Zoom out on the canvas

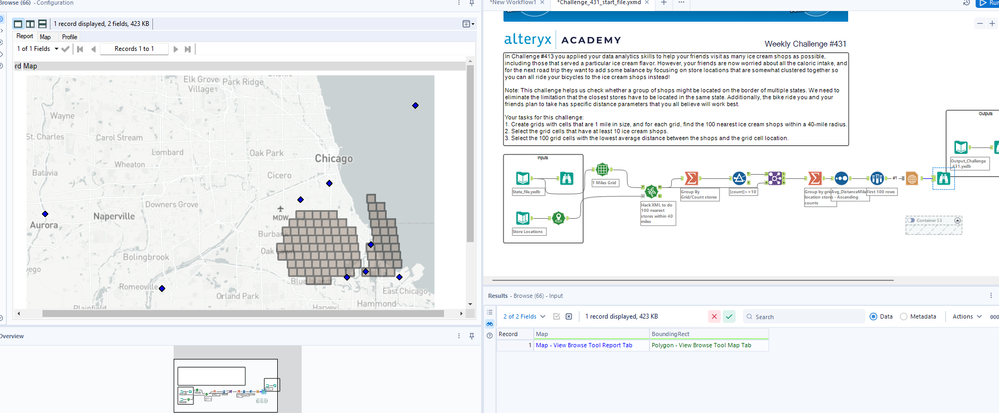pyautogui.click(x=980, y=24)
